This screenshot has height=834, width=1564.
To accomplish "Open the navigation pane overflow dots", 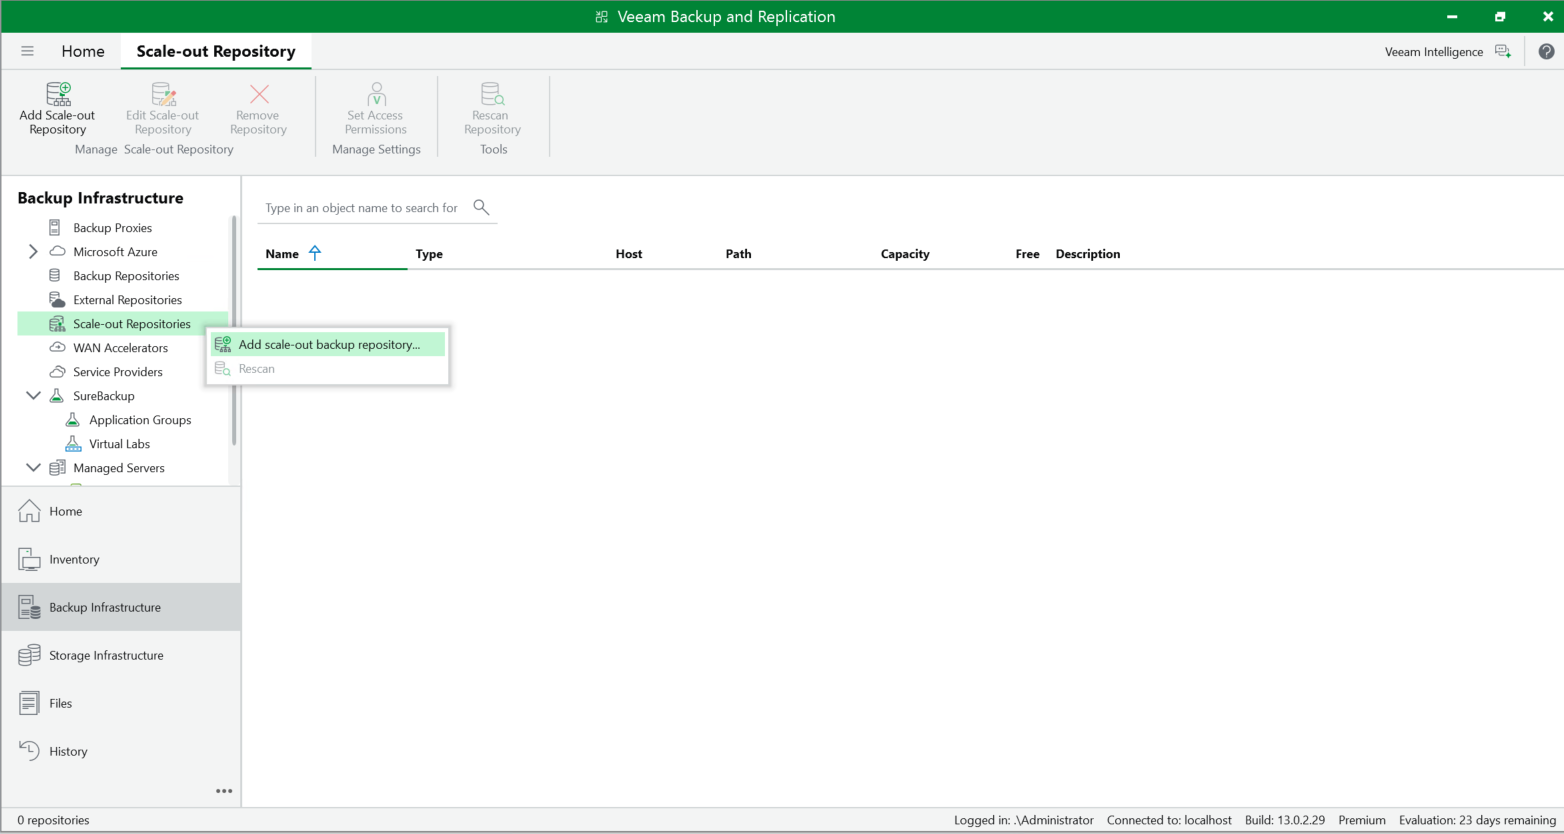I will [224, 791].
